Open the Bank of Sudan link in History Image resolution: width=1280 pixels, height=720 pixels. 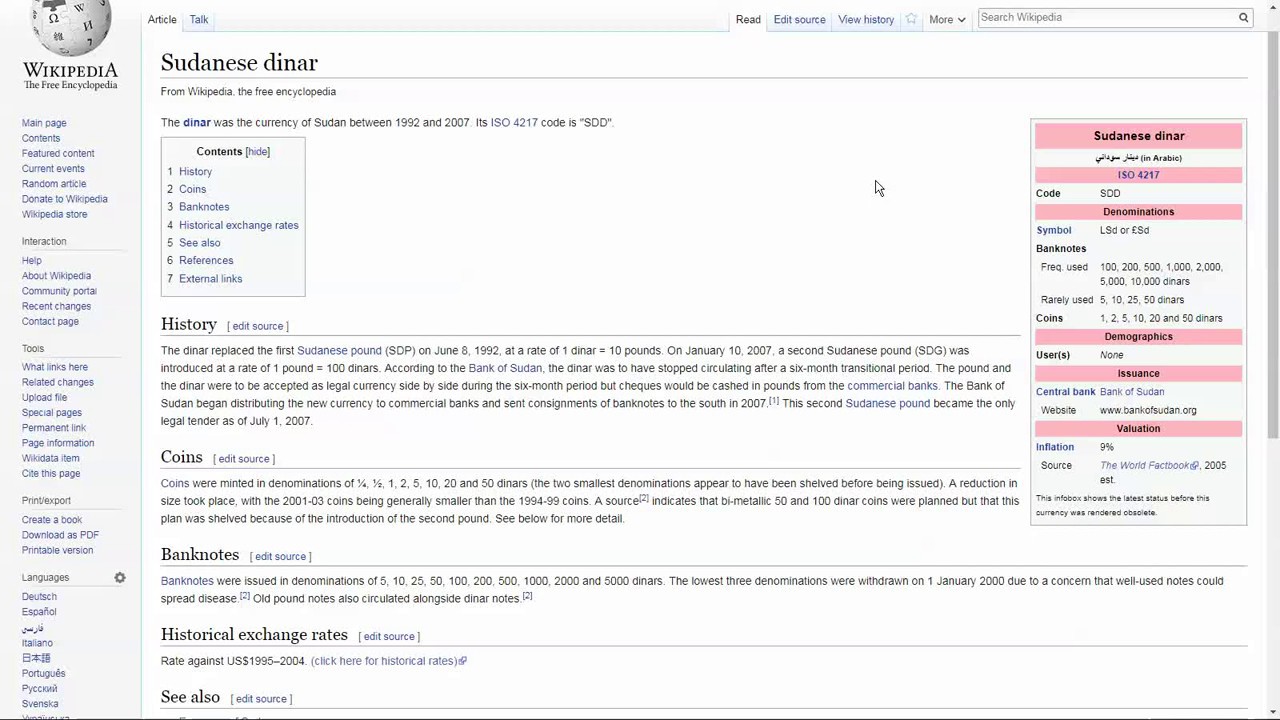tap(505, 368)
